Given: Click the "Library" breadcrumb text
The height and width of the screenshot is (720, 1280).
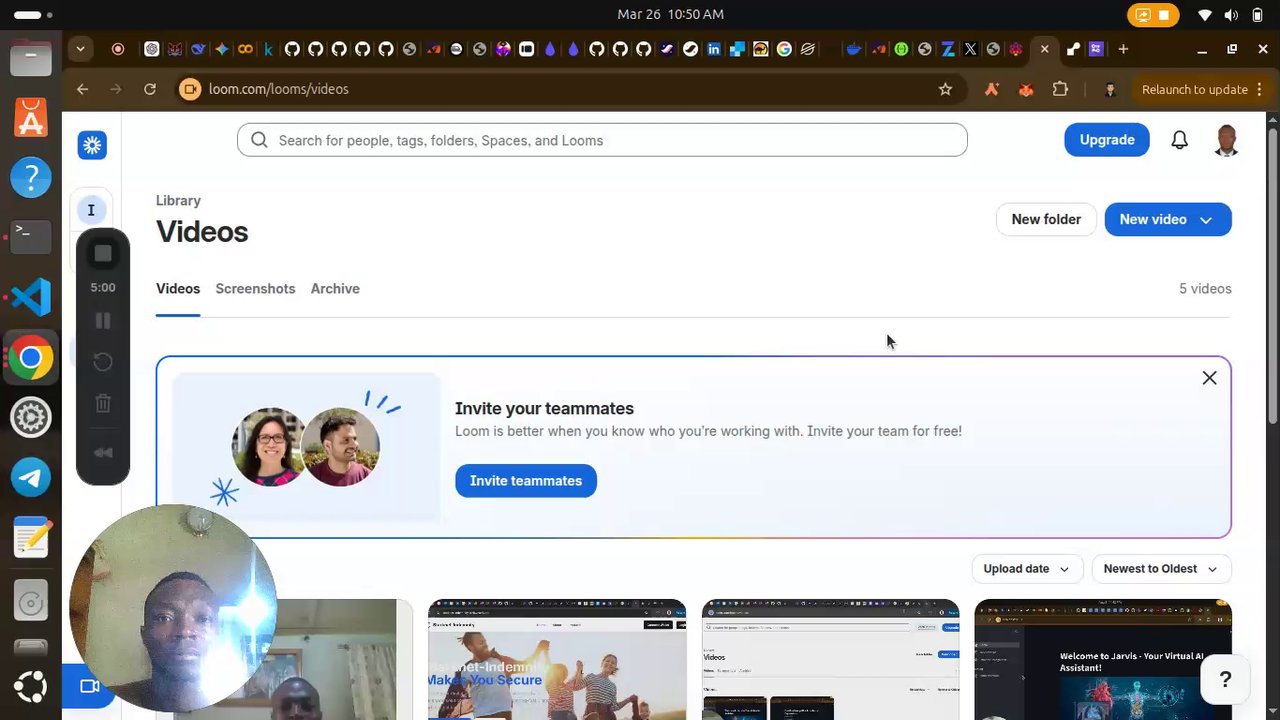Looking at the screenshot, I should click(x=178, y=201).
